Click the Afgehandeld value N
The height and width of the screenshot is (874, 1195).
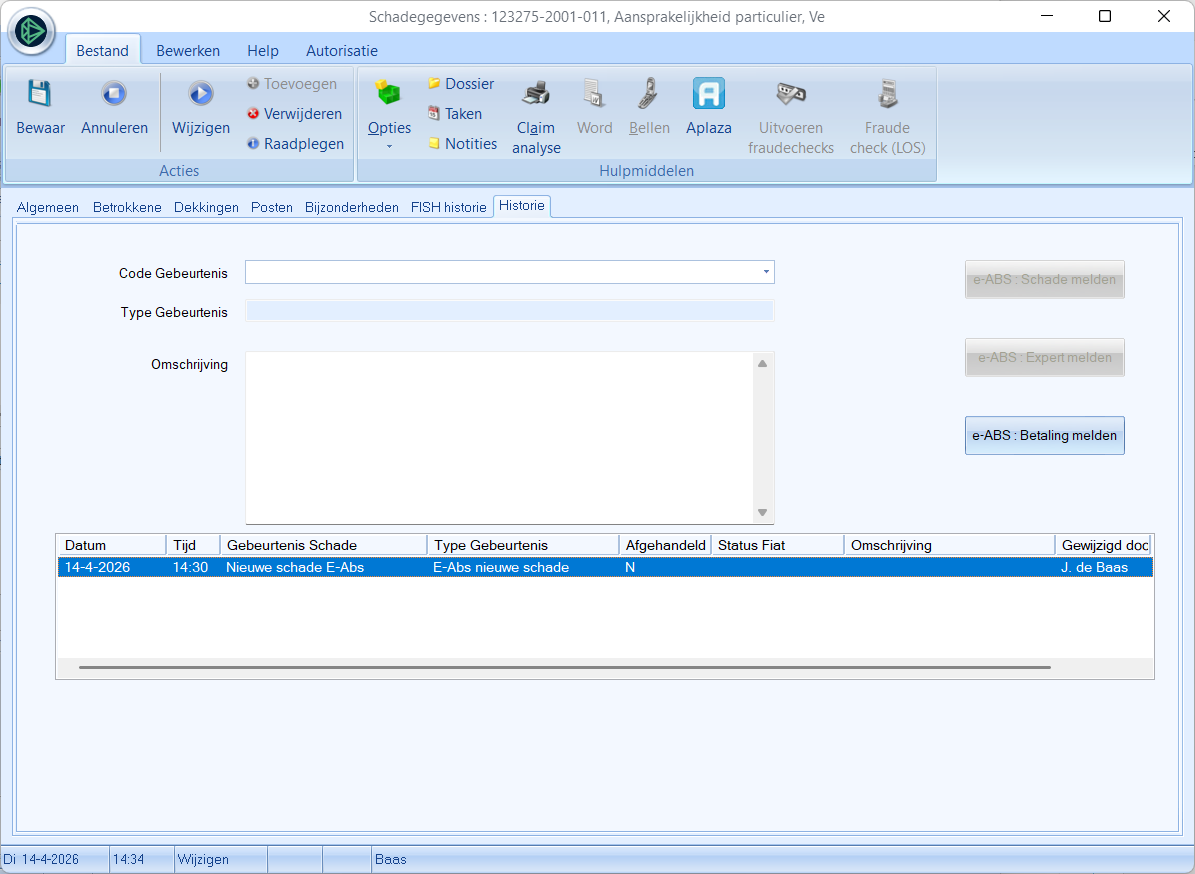[630, 567]
